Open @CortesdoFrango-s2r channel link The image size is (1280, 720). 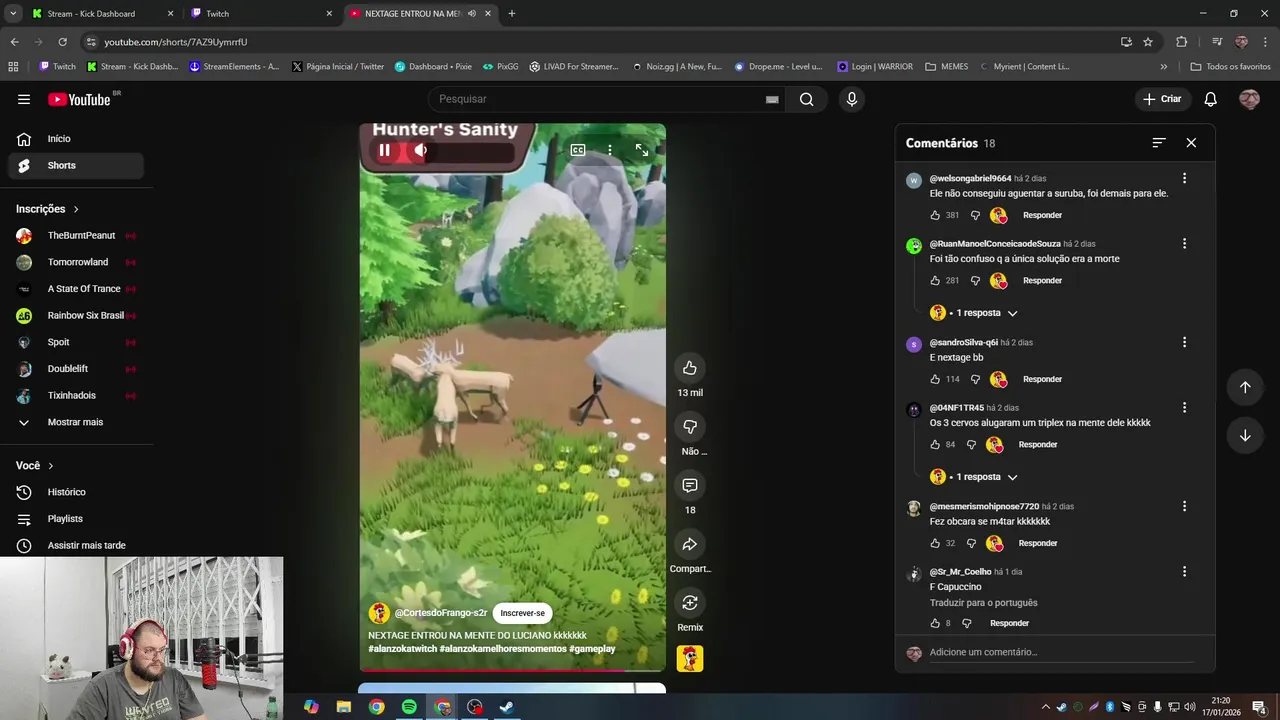(x=441, y=613)
